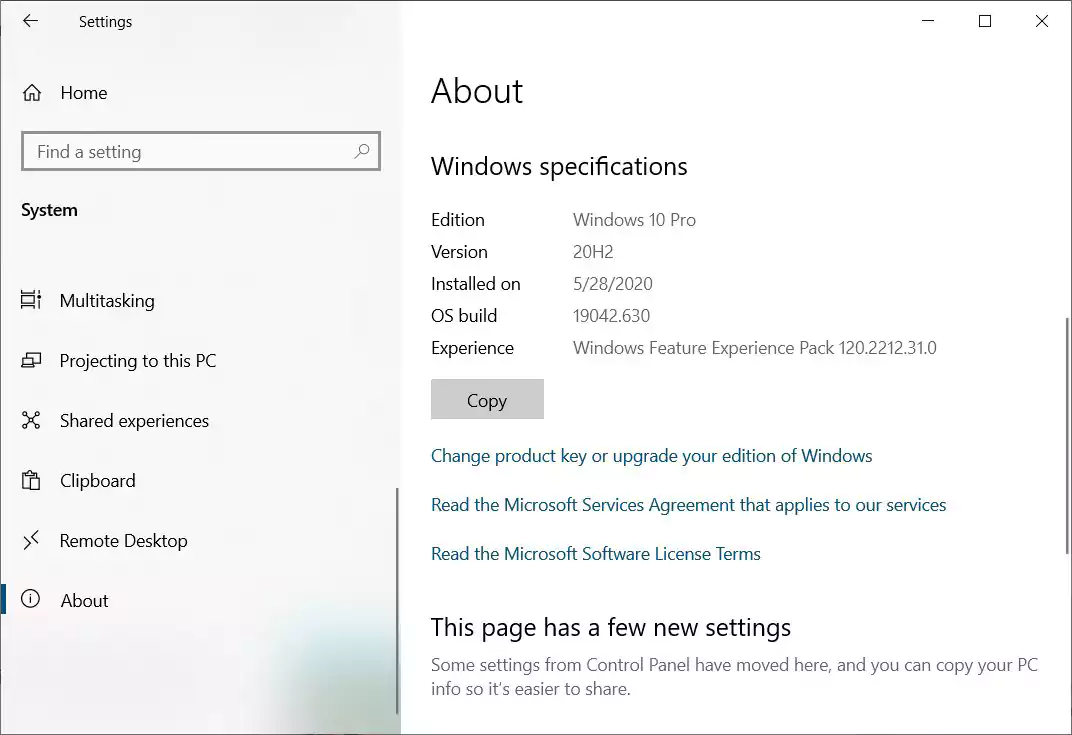Open Multitasking settings
The height and width of the screenshot is (735, 1072).
click(107, 301)
